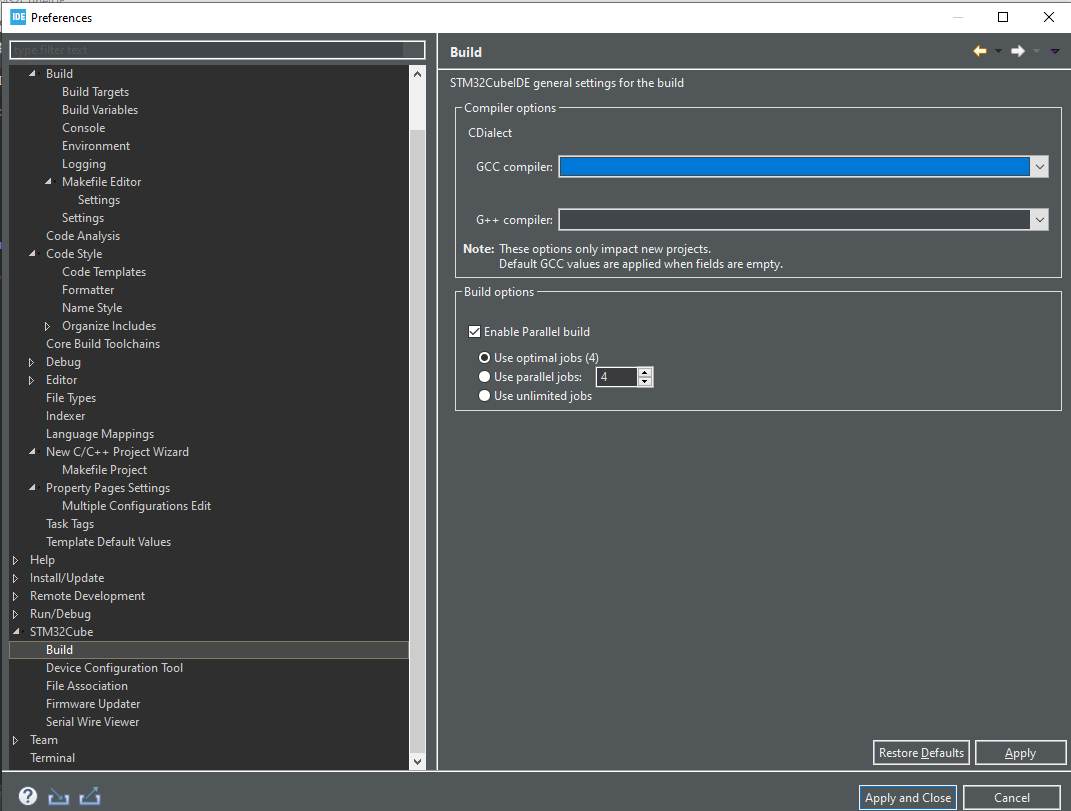Toggle Enable Parallel build checkbox
Viewport: 1071px width, 811px height.
[474, 331]
